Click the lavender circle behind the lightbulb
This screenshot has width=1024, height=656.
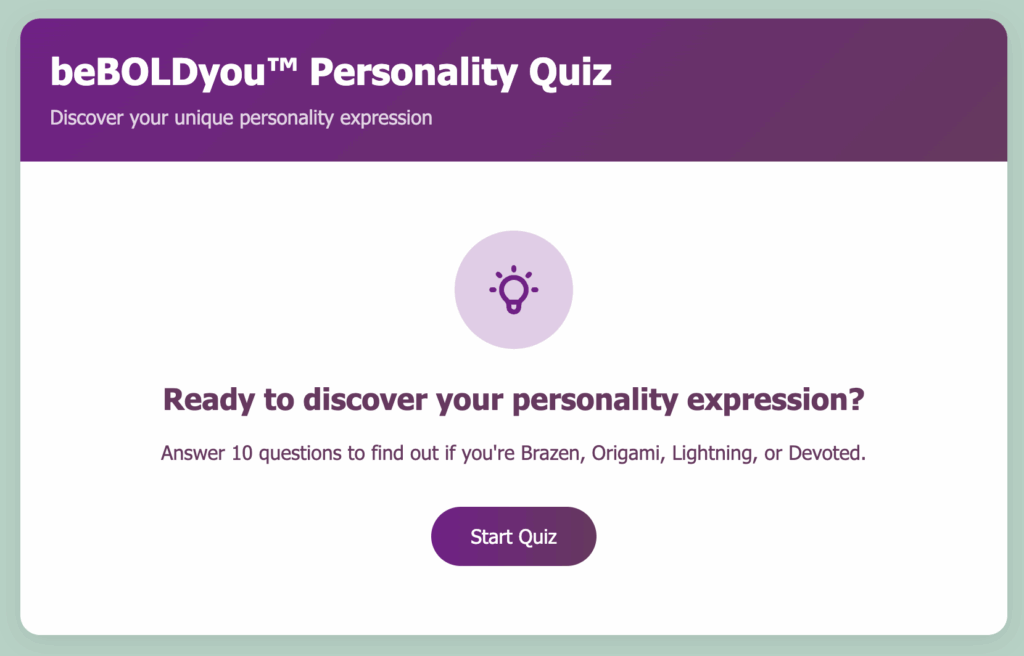[514, 289]
